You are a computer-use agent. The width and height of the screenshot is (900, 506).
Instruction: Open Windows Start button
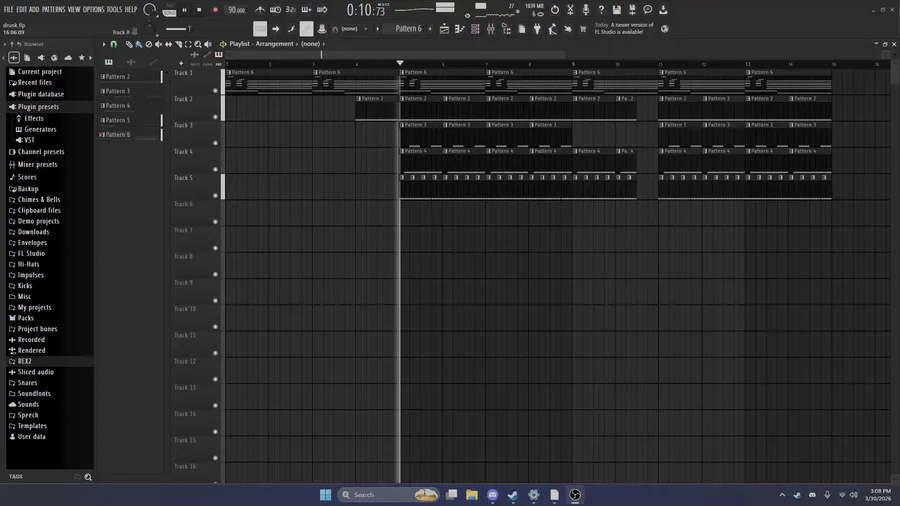click(x=325, y=495)
